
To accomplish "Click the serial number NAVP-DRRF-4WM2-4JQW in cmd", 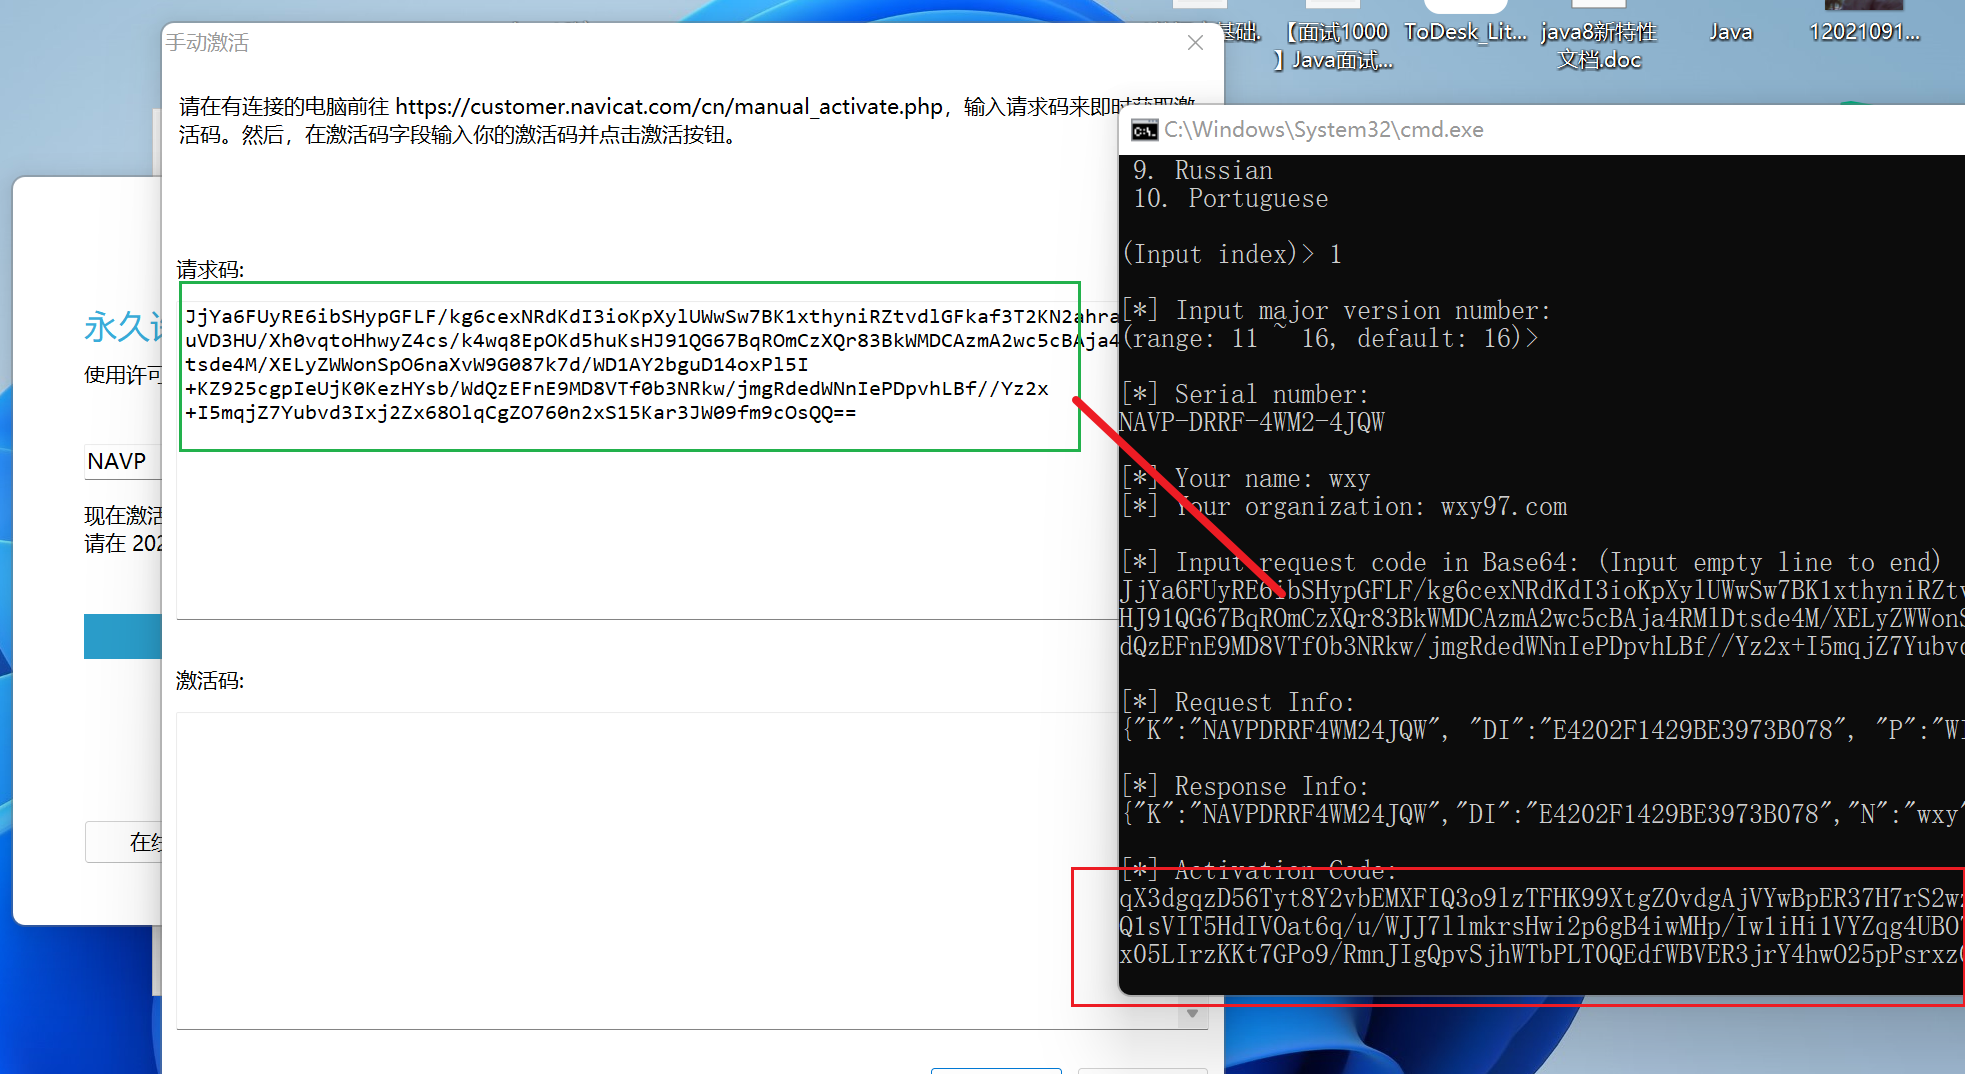I will pyautogui.click(x=1252, y=423).
